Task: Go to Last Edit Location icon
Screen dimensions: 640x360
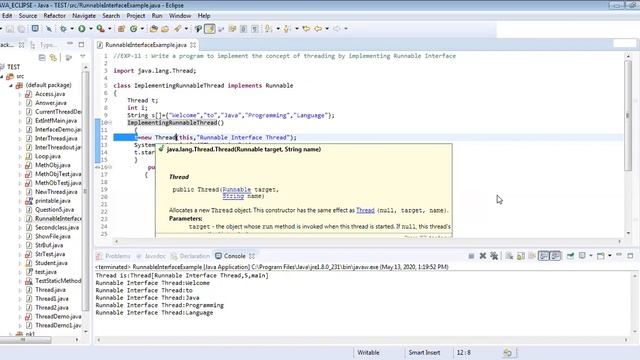Action: (x=306, y=29)
